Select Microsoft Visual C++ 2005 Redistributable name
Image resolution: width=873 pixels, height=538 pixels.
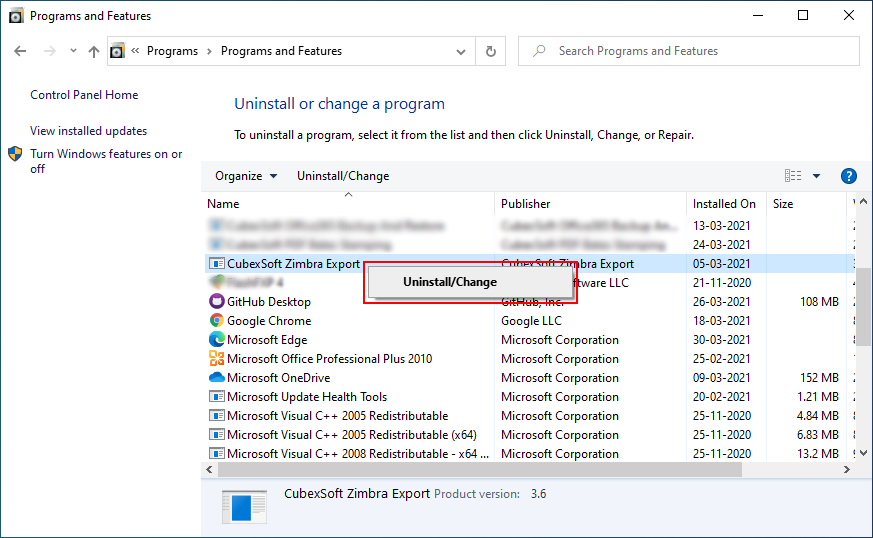(337, 416)
